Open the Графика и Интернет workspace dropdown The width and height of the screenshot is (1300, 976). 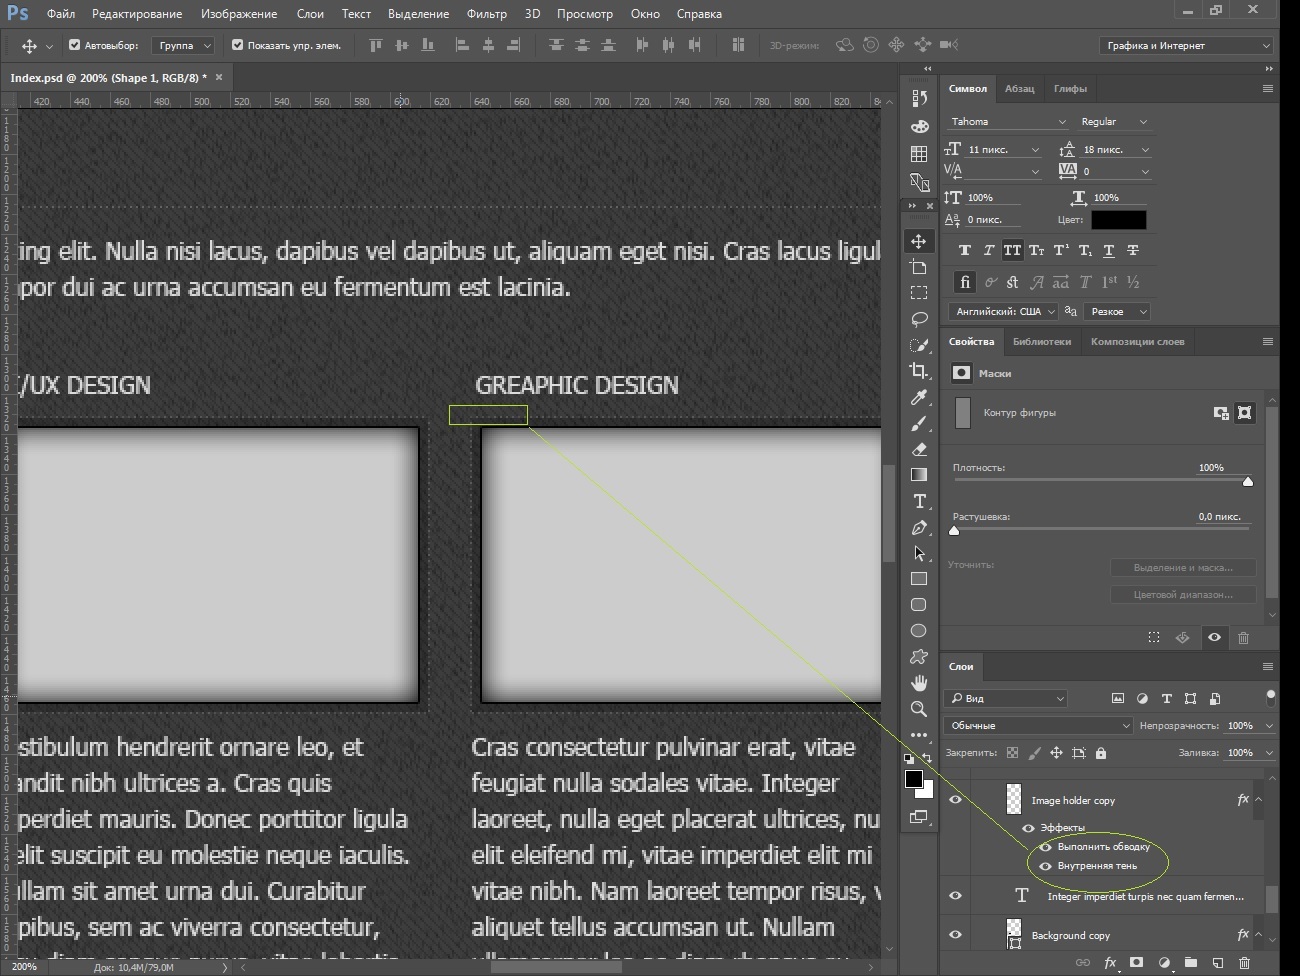pyautogui.click(x=1186, y=45)
